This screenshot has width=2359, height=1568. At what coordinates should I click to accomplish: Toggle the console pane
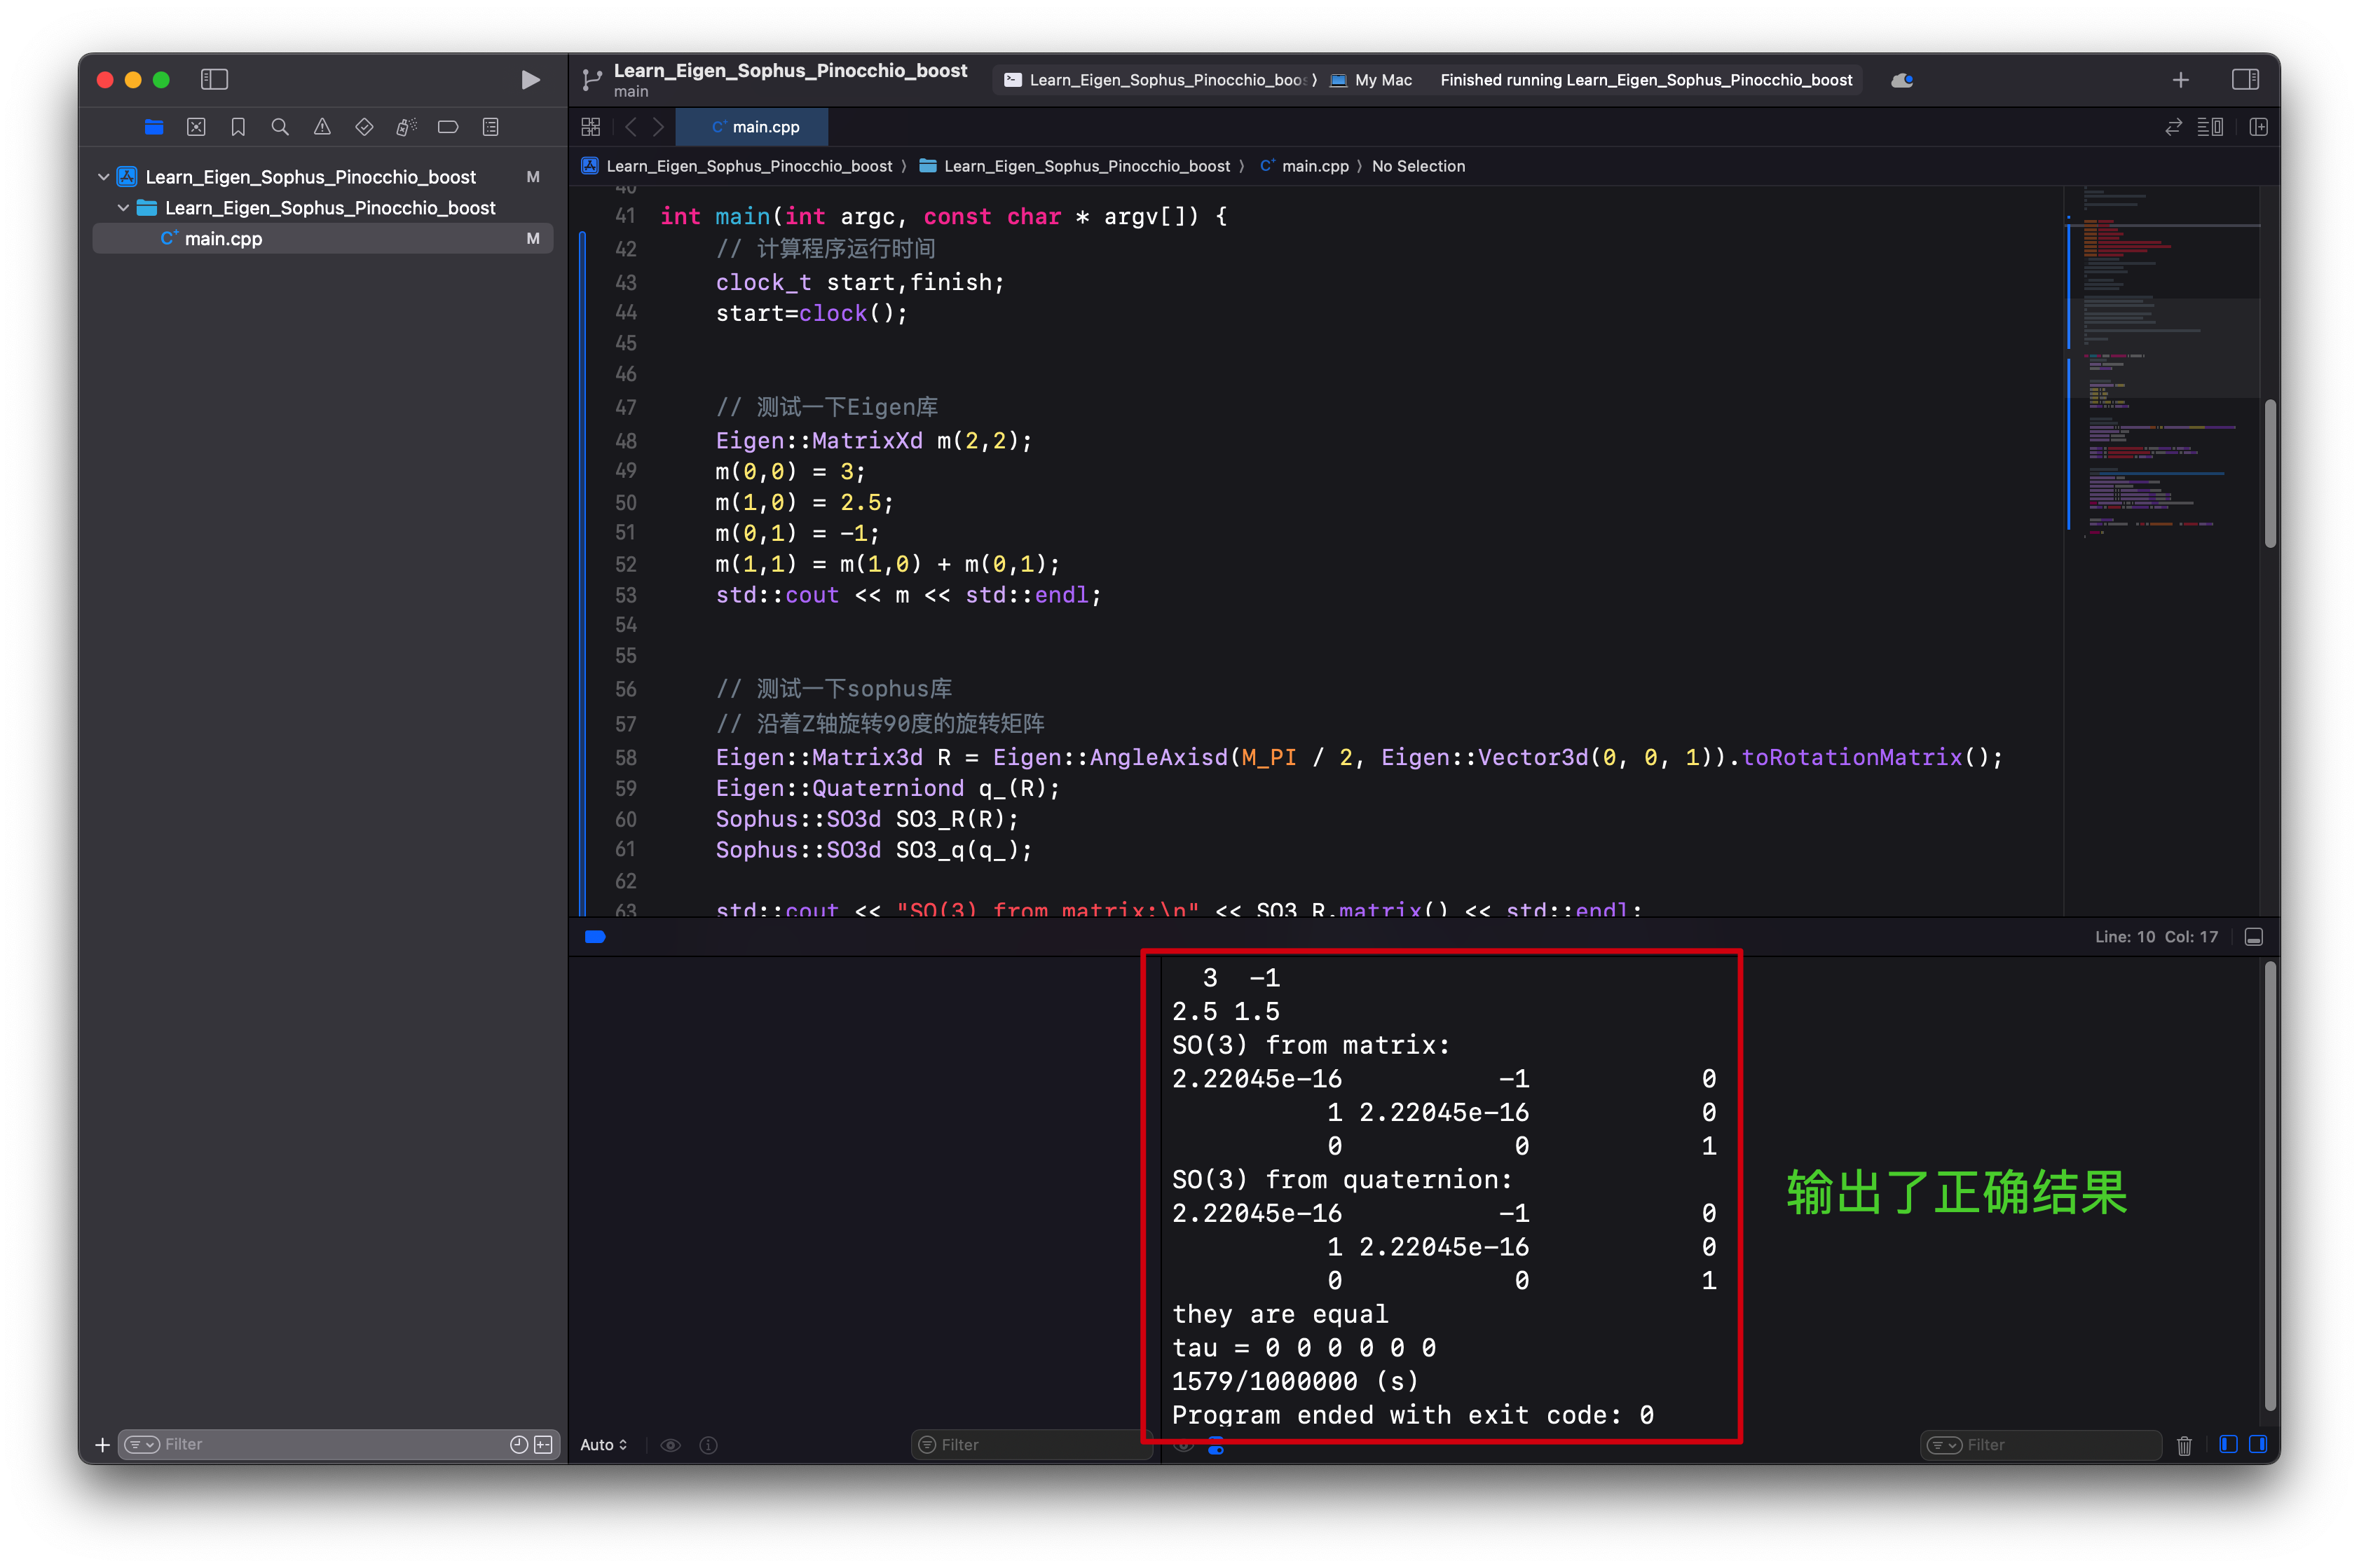point(2258,1444)
